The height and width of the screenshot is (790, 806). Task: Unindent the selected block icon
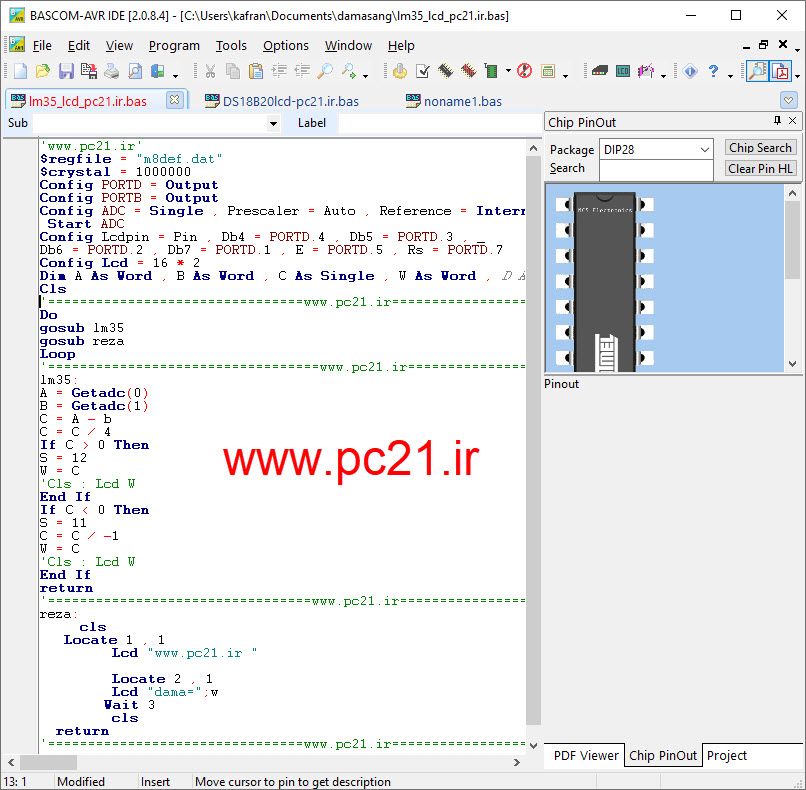pyautogui.click(x=302, y=71)
